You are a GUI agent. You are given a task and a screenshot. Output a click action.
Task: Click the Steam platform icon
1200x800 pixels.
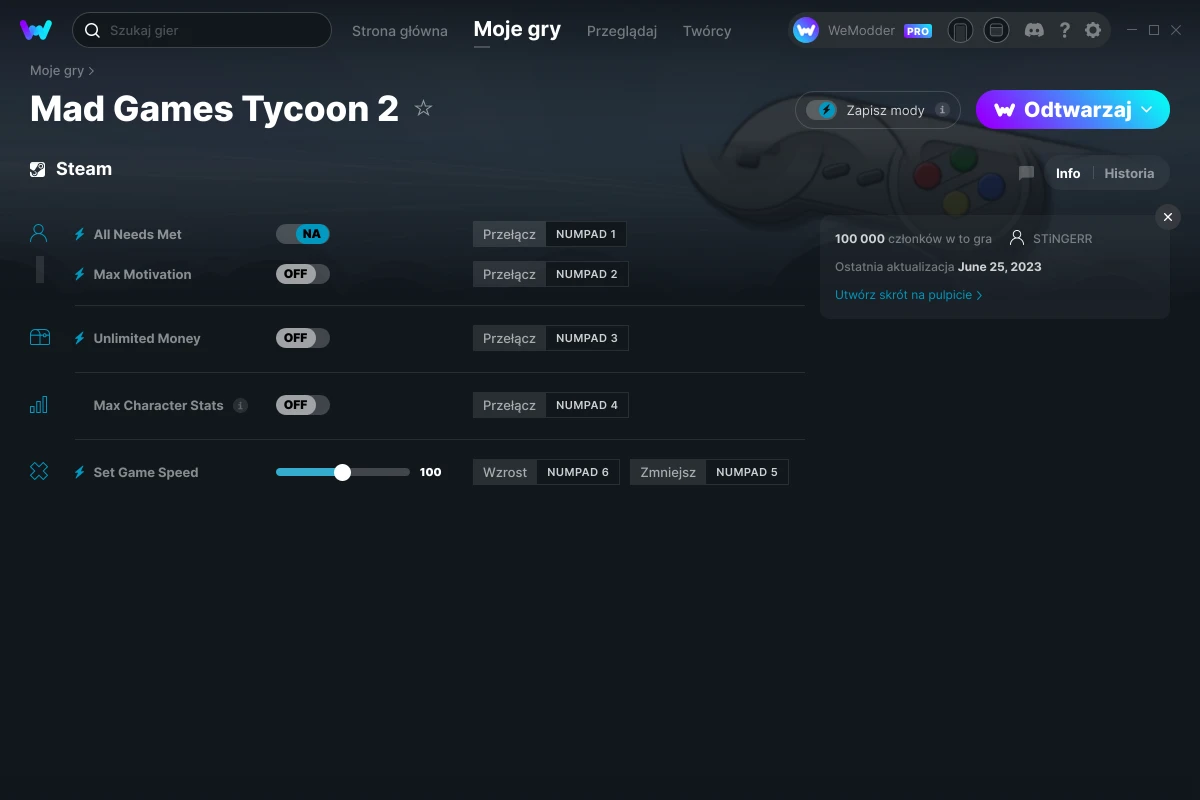pyautogui.click(x=38, y=169)
